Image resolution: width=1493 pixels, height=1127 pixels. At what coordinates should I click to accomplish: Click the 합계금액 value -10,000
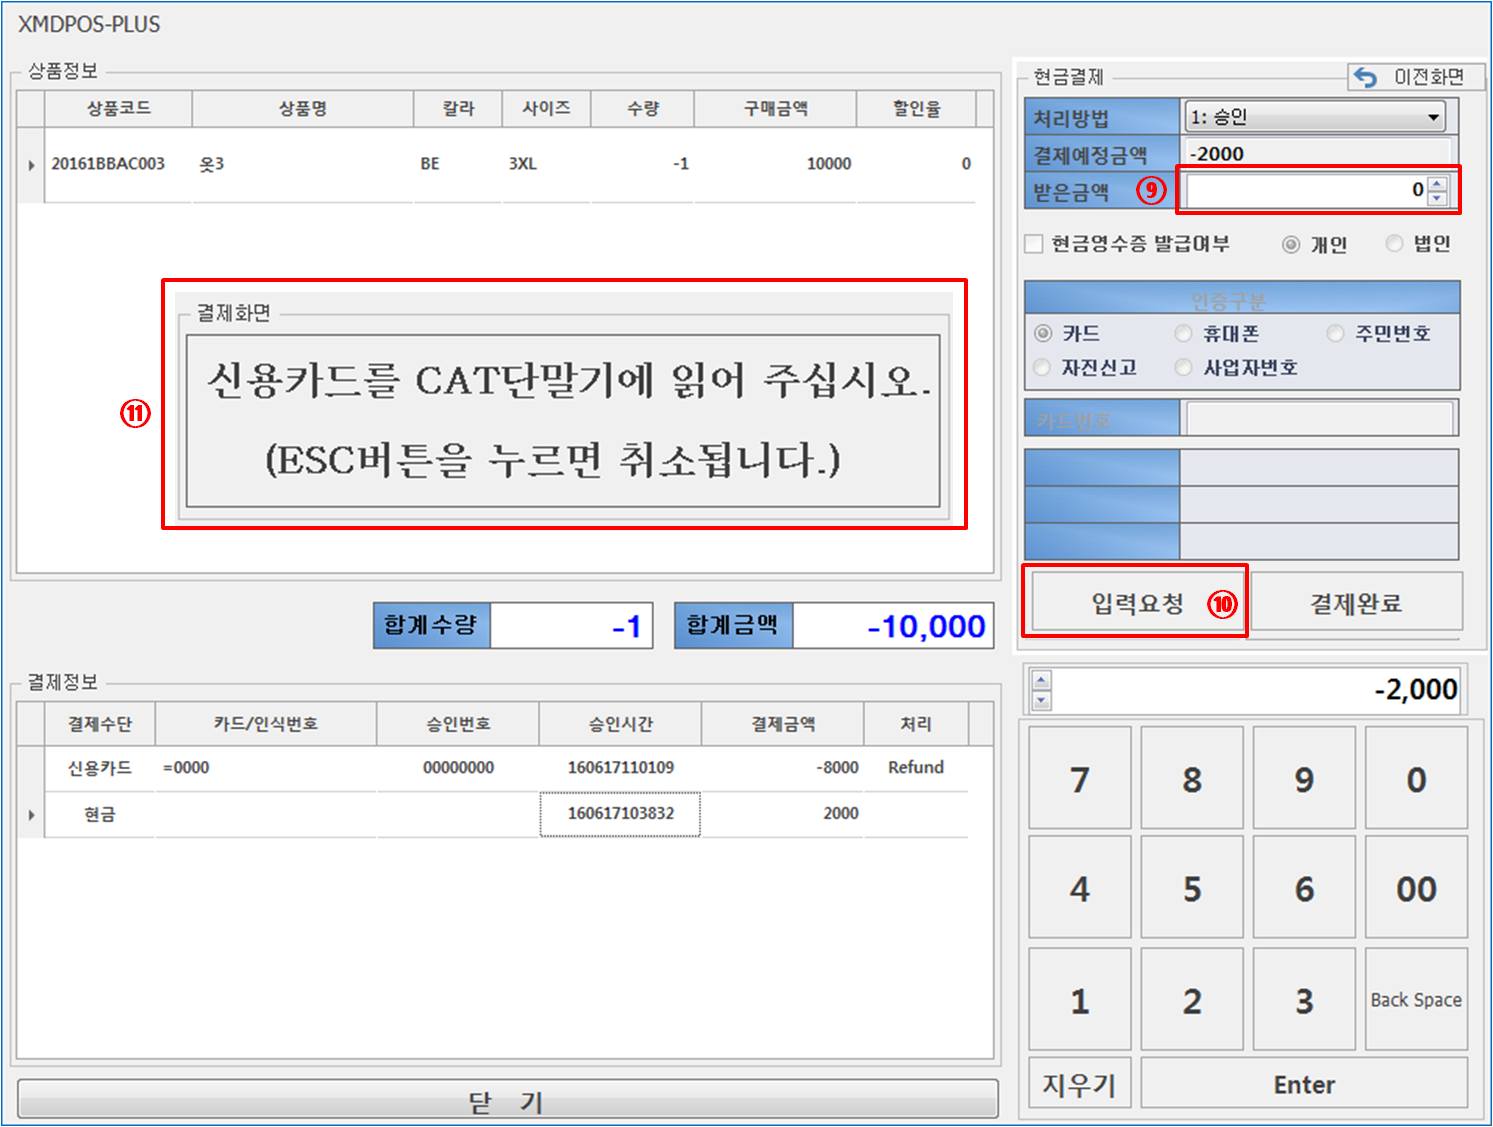click(x=893, y=626)
